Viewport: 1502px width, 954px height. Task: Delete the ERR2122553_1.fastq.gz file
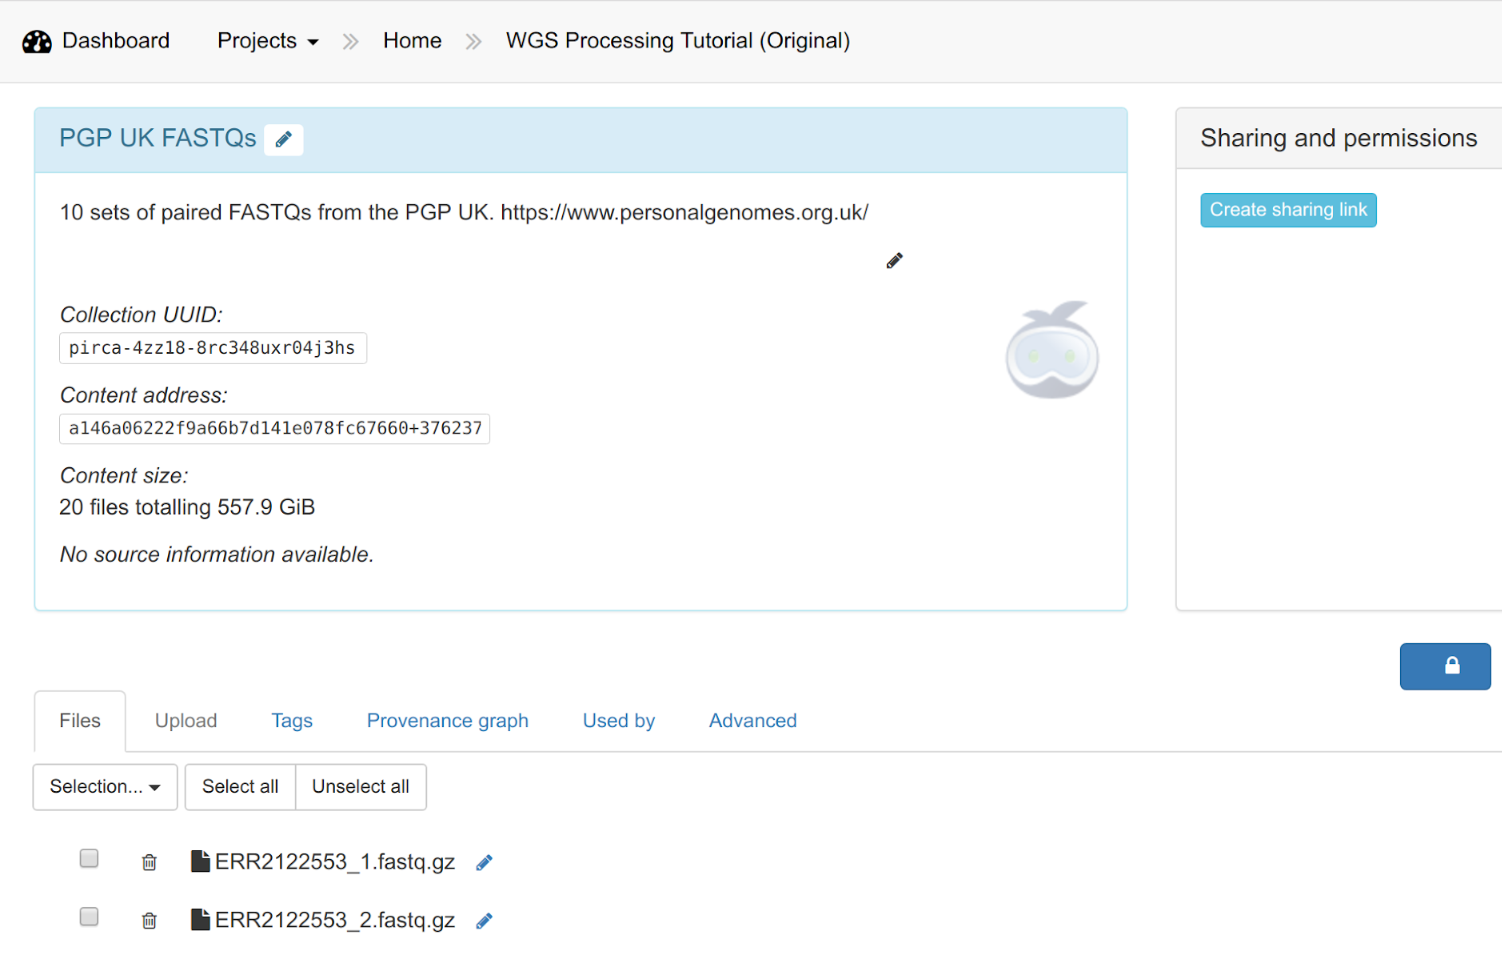[149, 862]
